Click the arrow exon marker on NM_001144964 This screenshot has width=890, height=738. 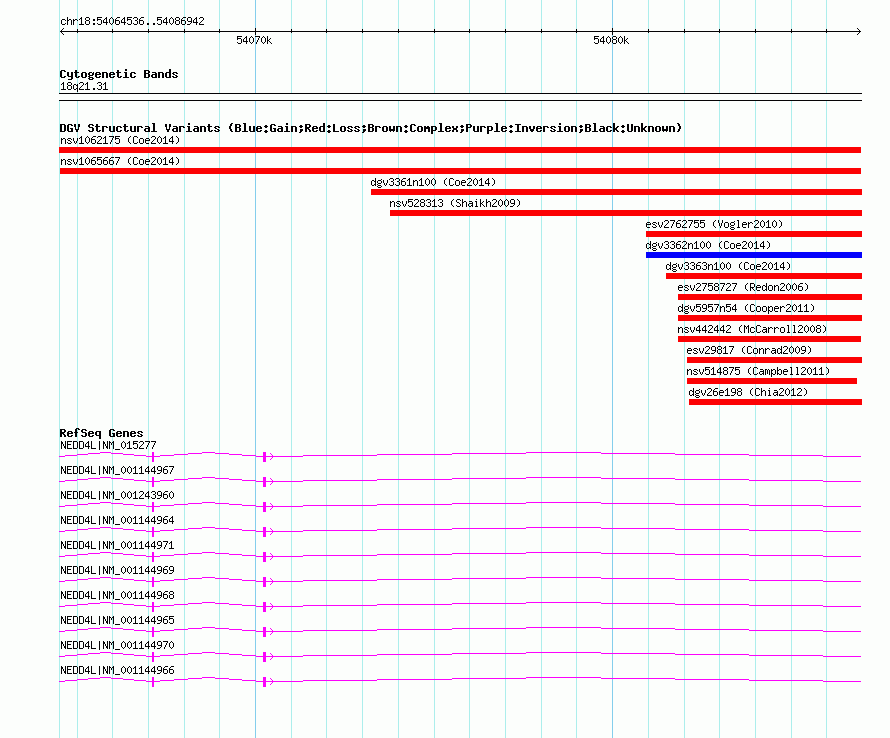pyautogui.click(x=268, y=531)
